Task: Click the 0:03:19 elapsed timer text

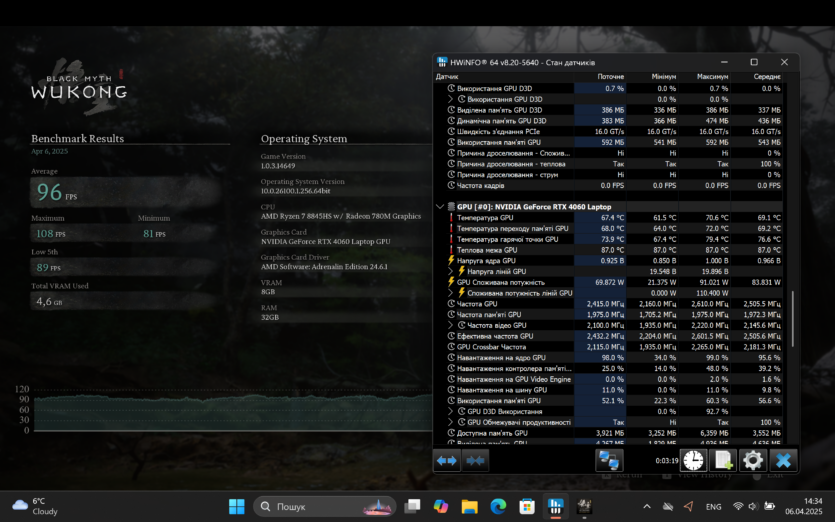Action: (x=667, y=461)
